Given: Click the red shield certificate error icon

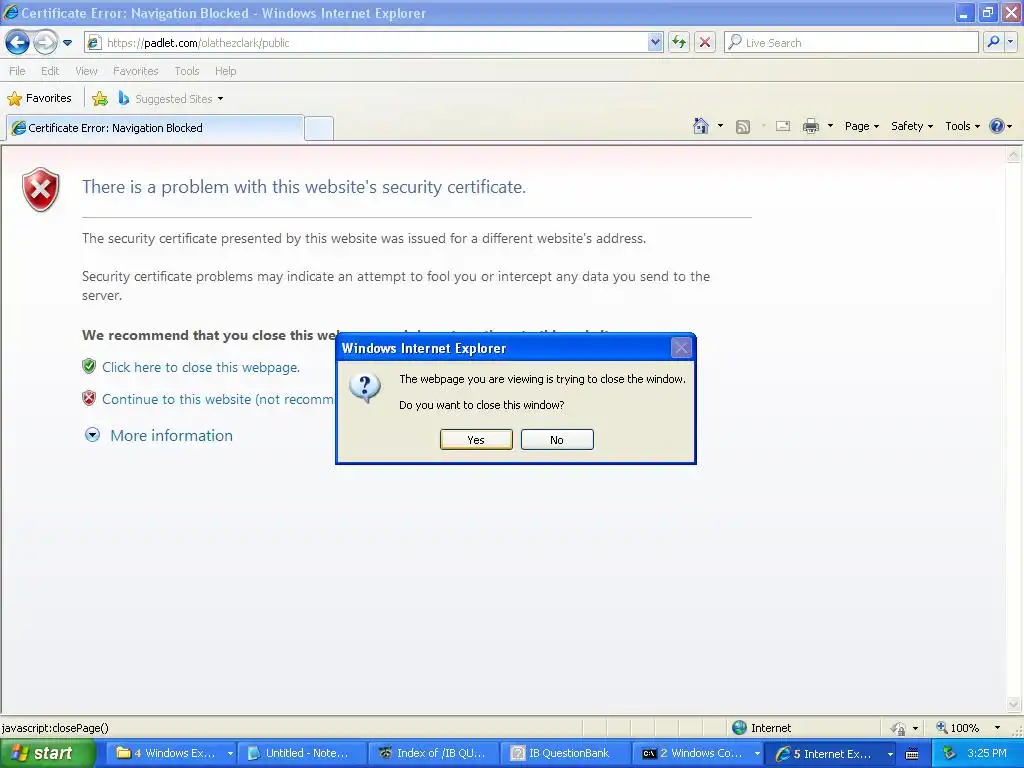Looking at the screenshot, I should pyautogui.click(x=41, y=189).
